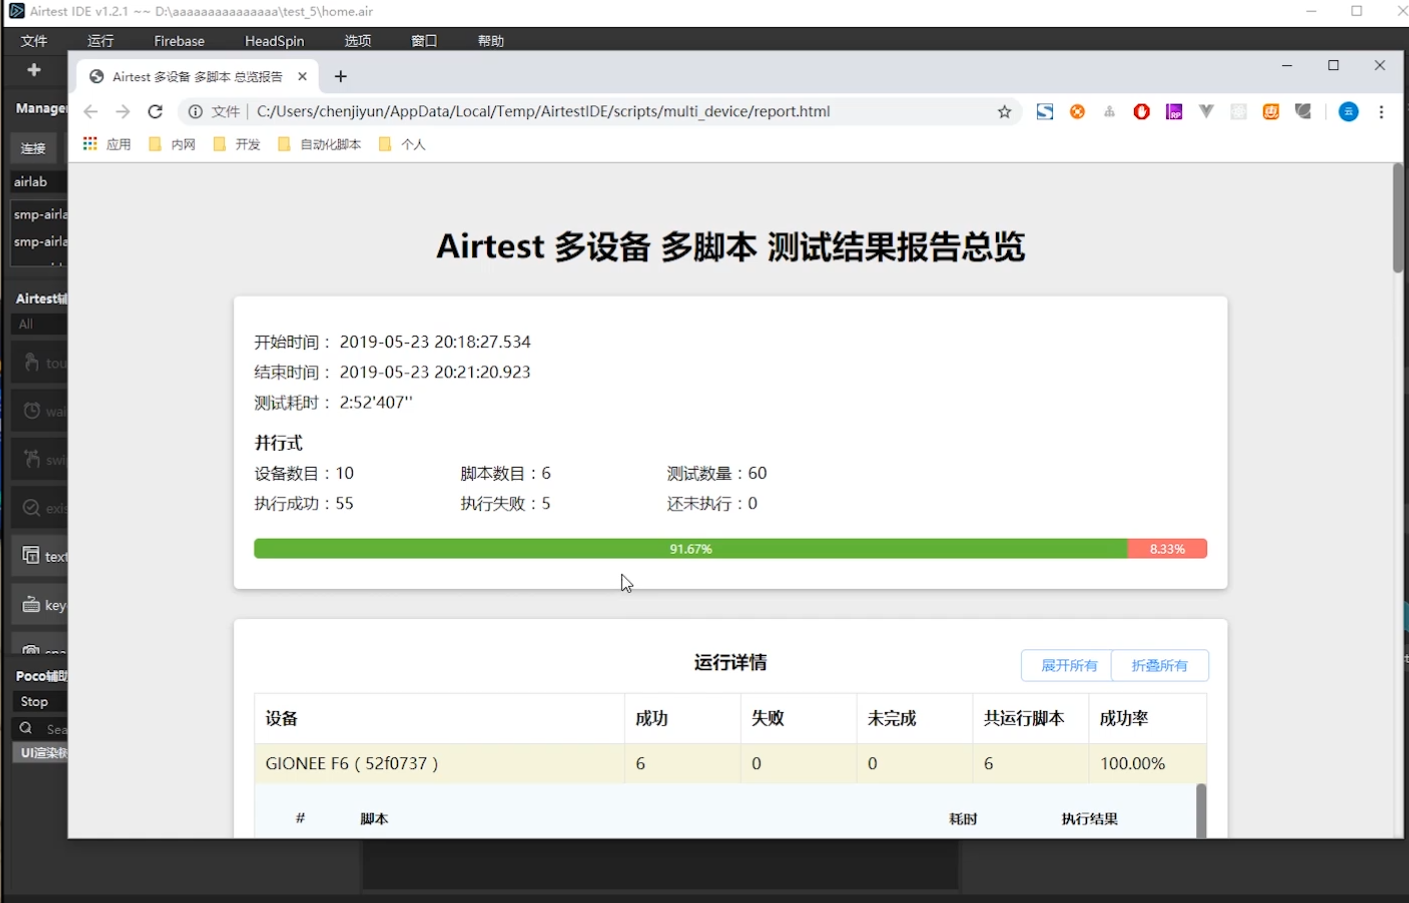Go forward in browser history
1409x903 pixels.
[123, 111]
